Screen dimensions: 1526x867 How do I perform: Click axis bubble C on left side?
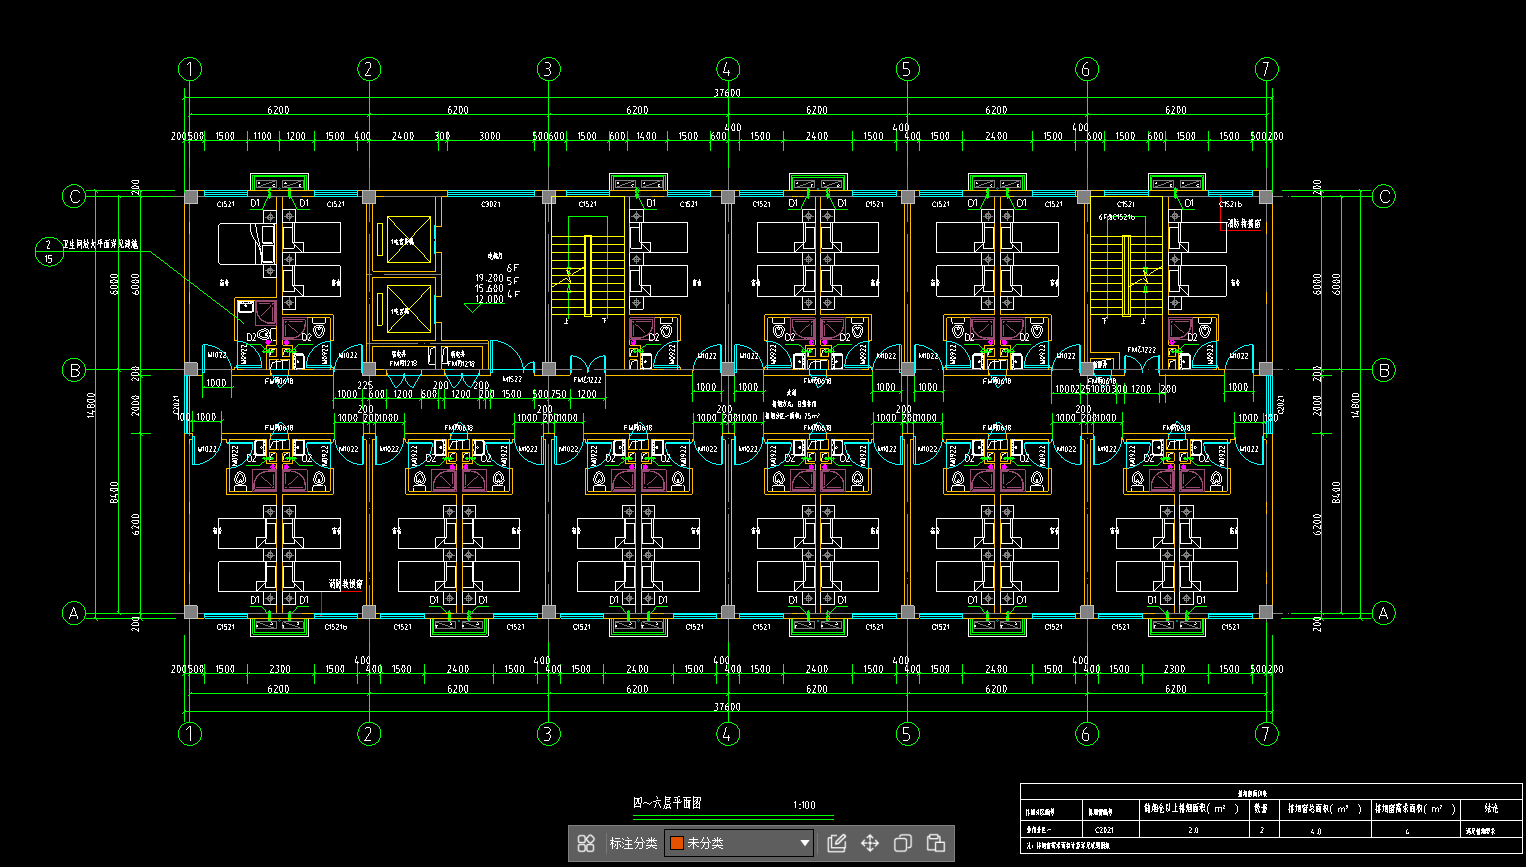[x=74, y=196]
